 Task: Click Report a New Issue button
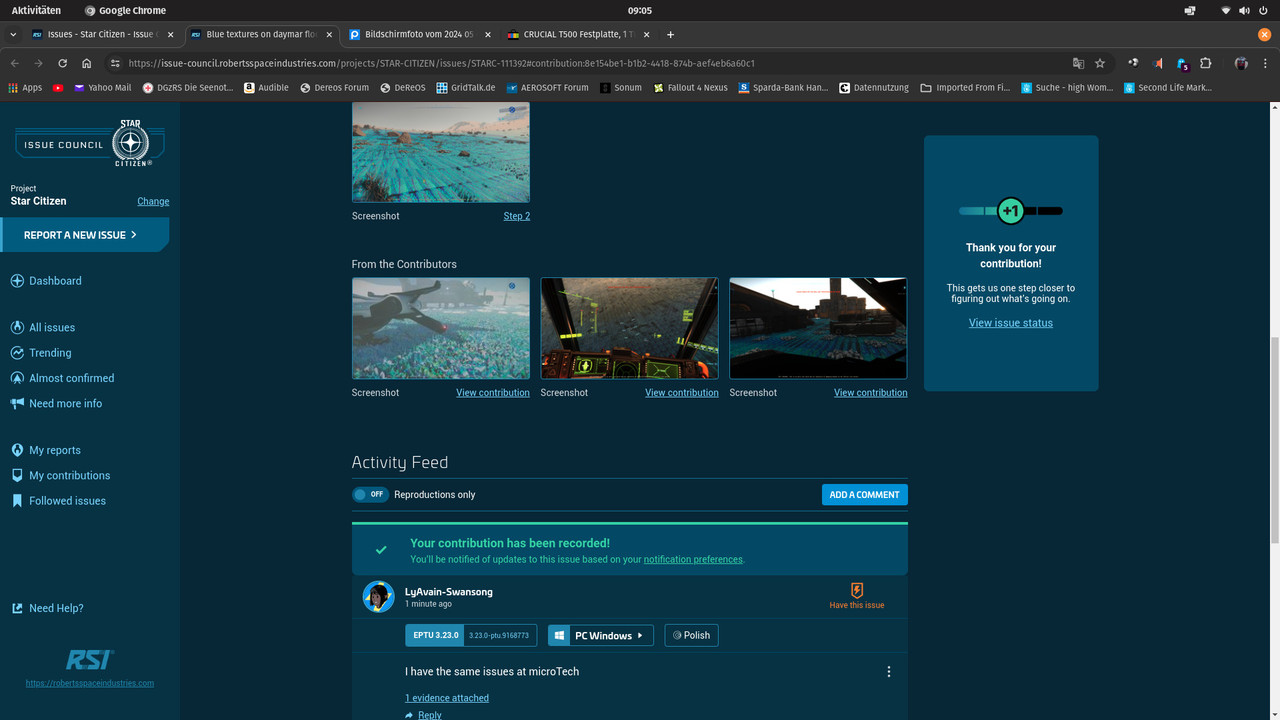coord(84,235)
